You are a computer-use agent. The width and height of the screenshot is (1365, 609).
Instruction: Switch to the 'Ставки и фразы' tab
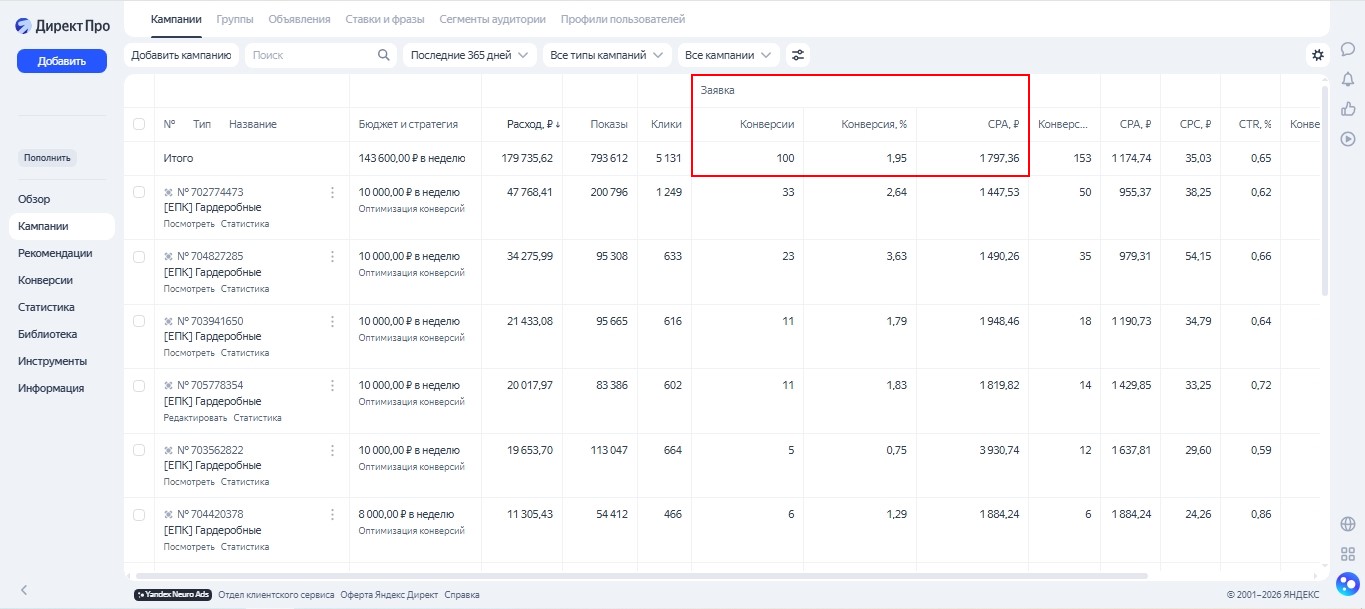click(384, 19)
